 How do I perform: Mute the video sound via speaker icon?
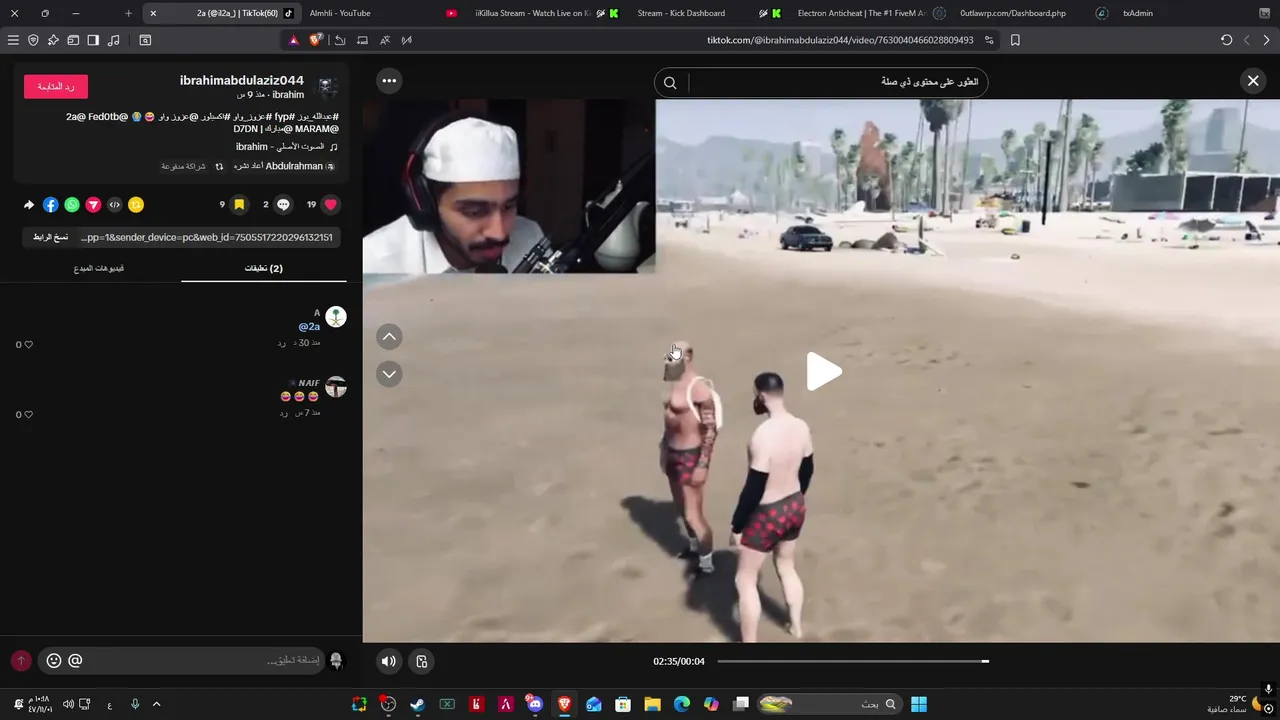click(x=389, y=661)
